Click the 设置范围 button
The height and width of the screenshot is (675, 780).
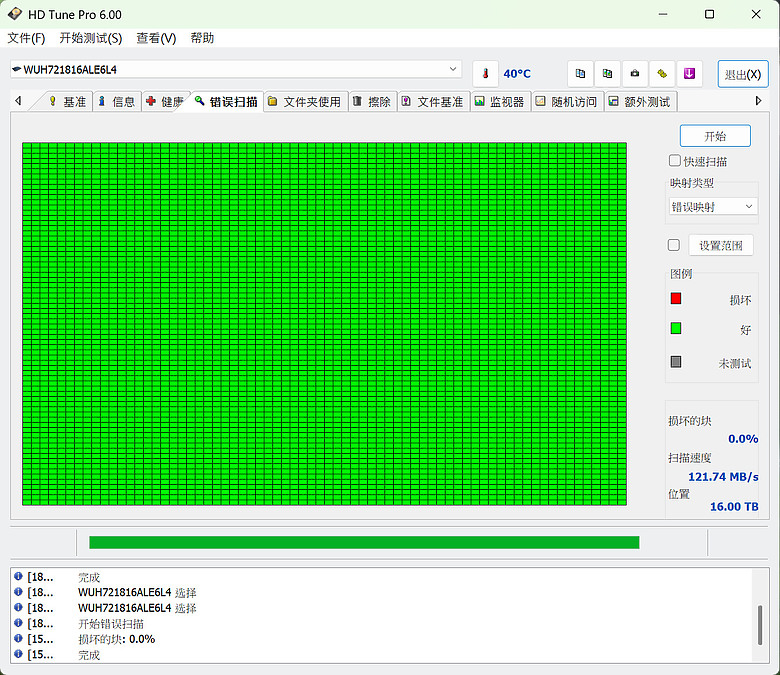point(721,245)
